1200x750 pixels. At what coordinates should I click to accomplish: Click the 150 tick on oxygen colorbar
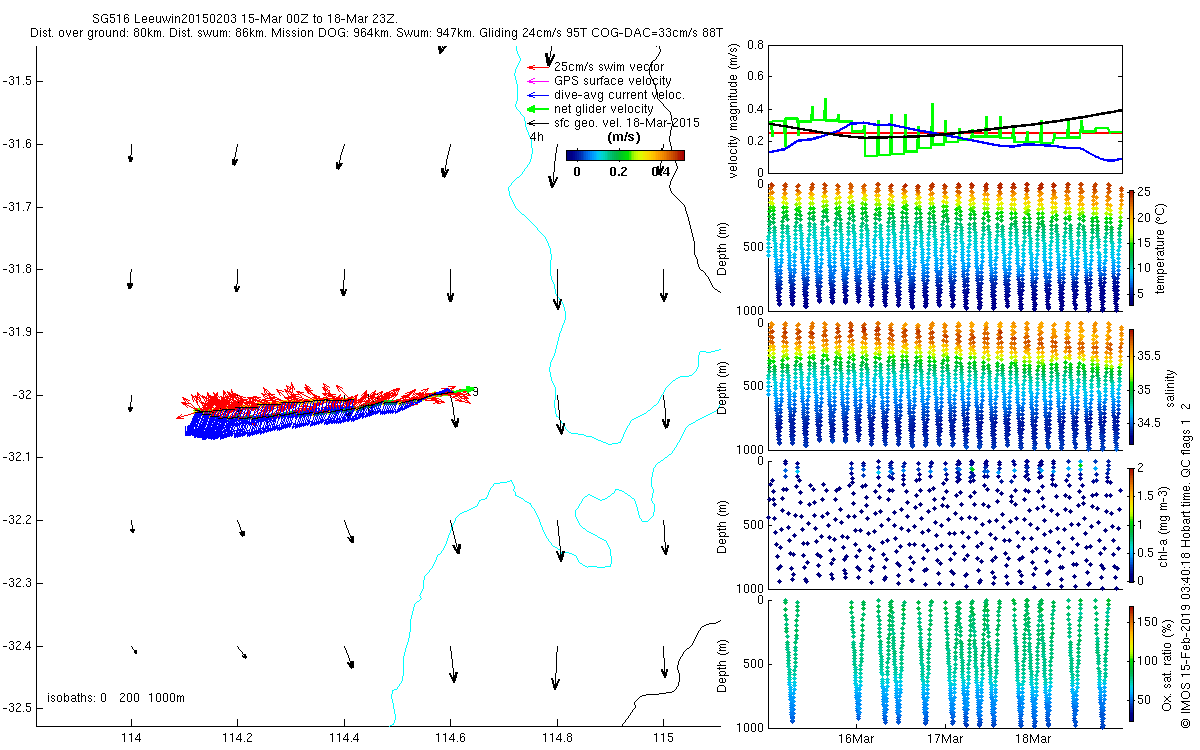[1148, 622]
